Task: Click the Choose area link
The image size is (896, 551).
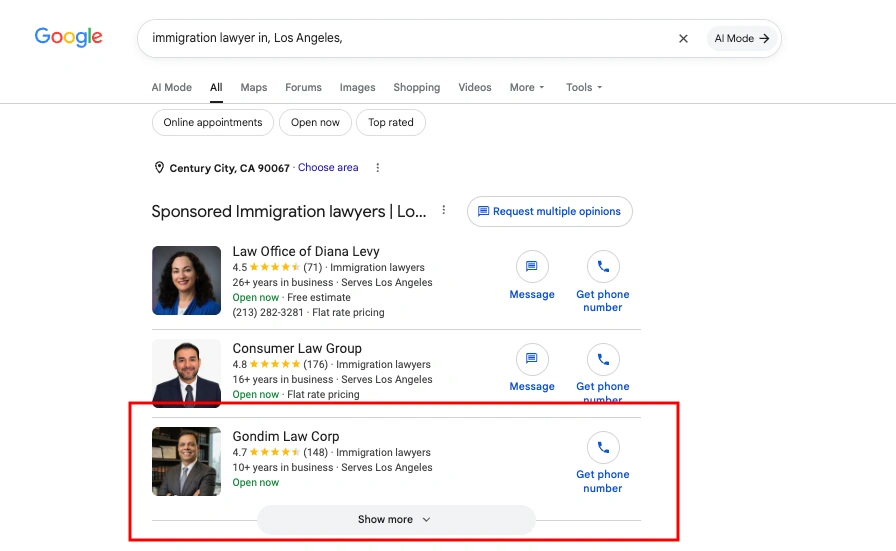Action: click(328, 167)
